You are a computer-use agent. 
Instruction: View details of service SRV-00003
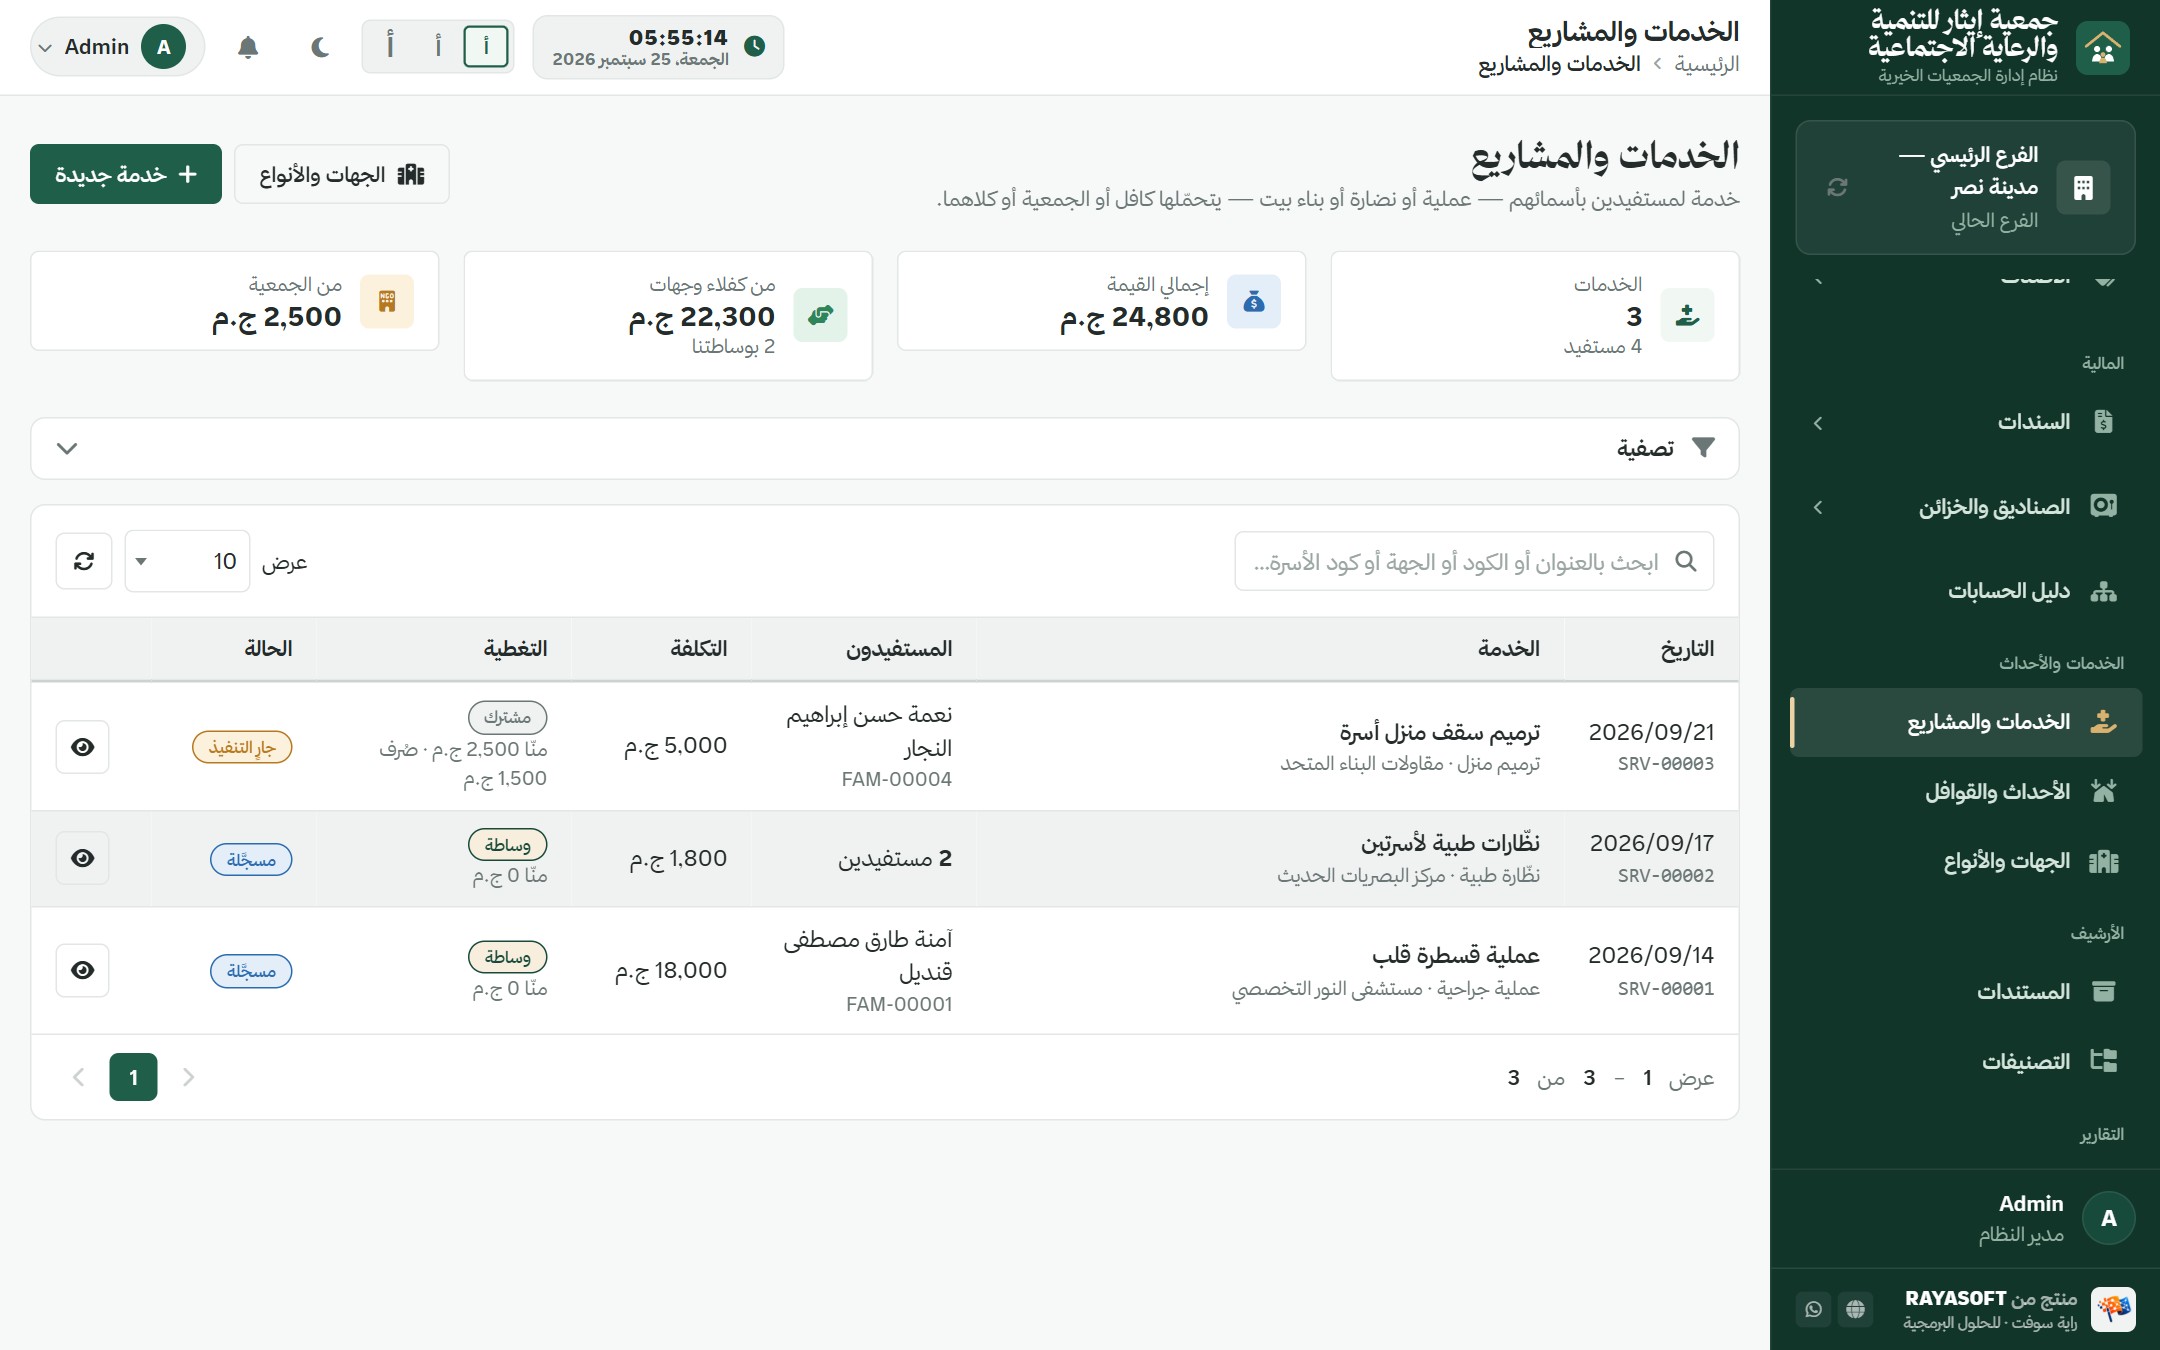pyautogui.click(x=83, y=747)
